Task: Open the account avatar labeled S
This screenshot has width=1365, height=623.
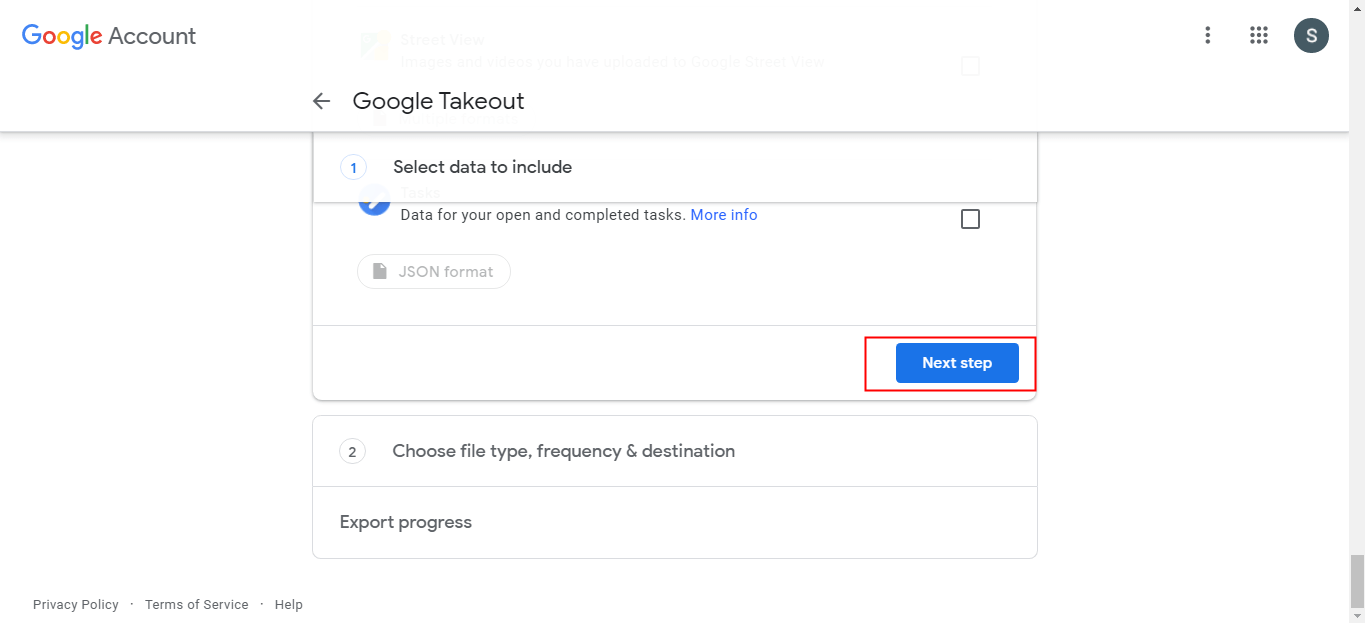Action: point(1311,36)
